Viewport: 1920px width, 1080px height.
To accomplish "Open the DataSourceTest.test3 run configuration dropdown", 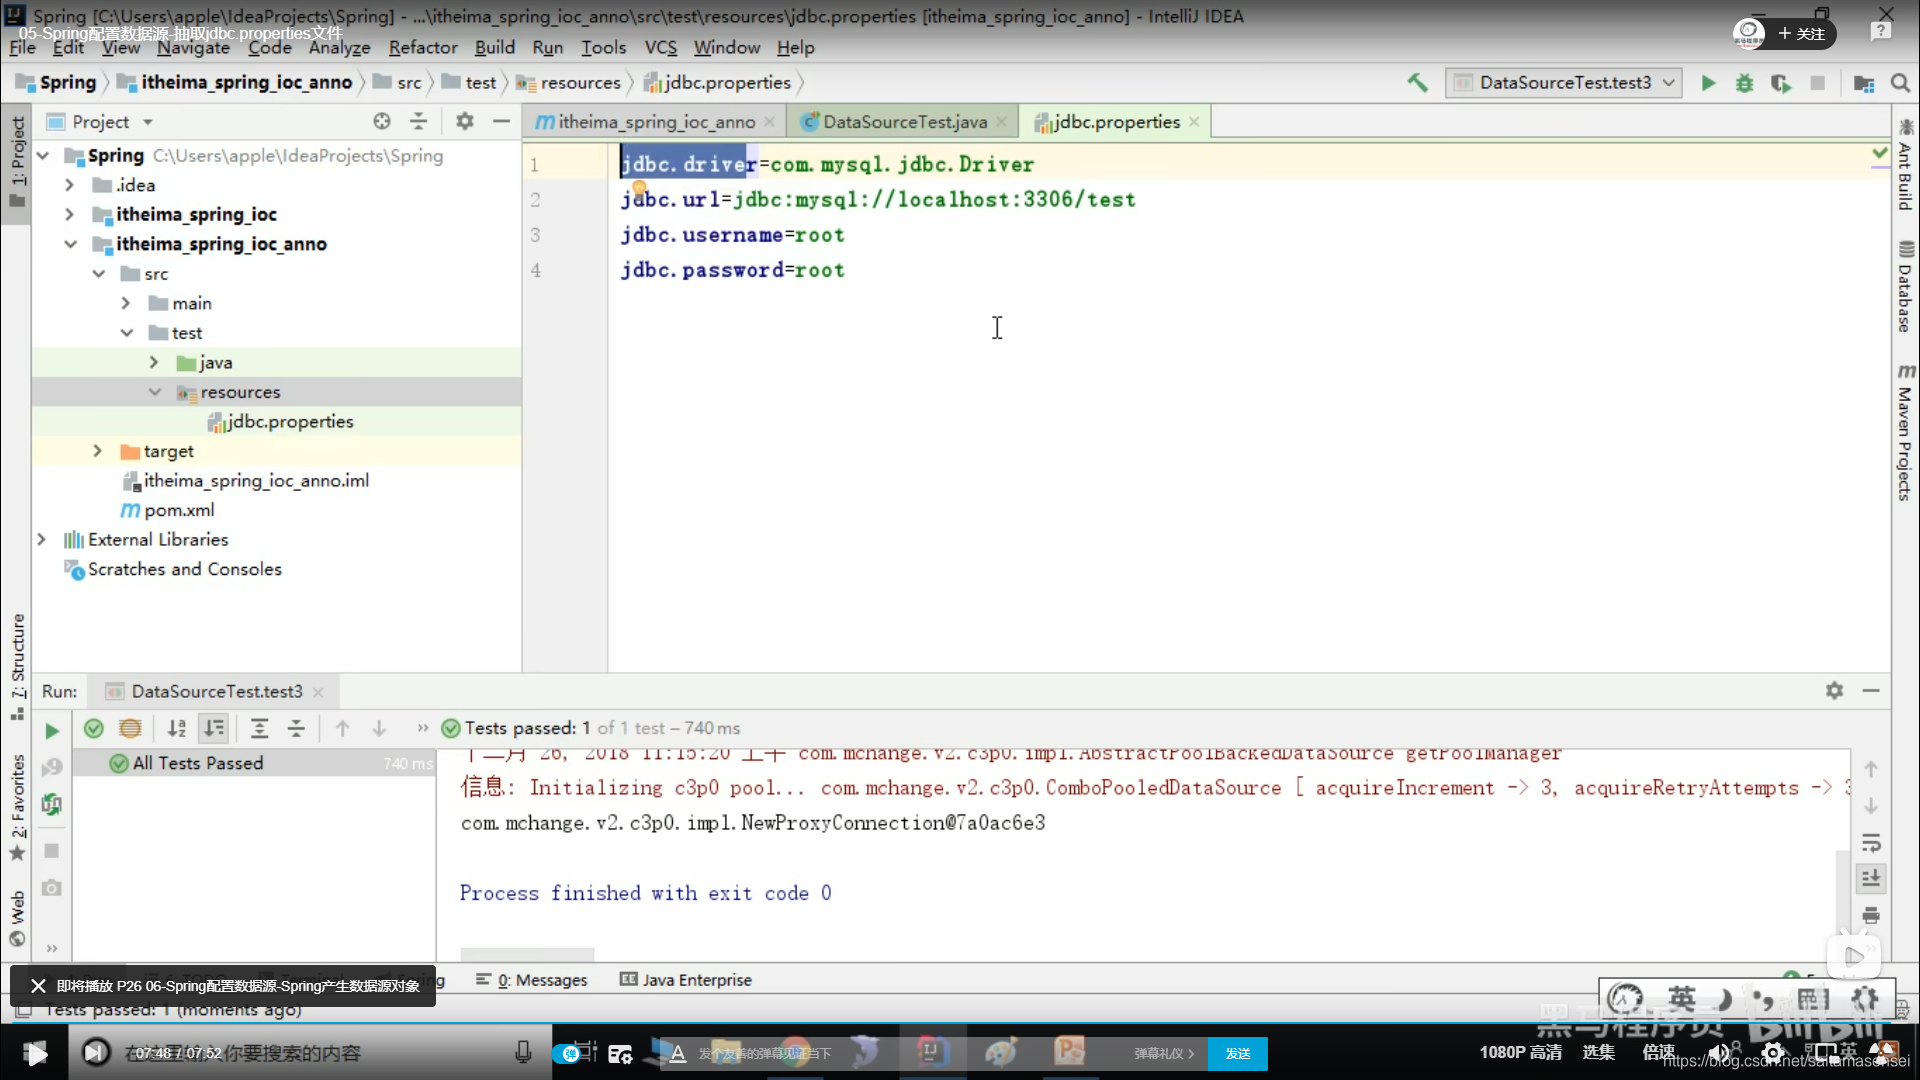I will tap(1564, 83).
